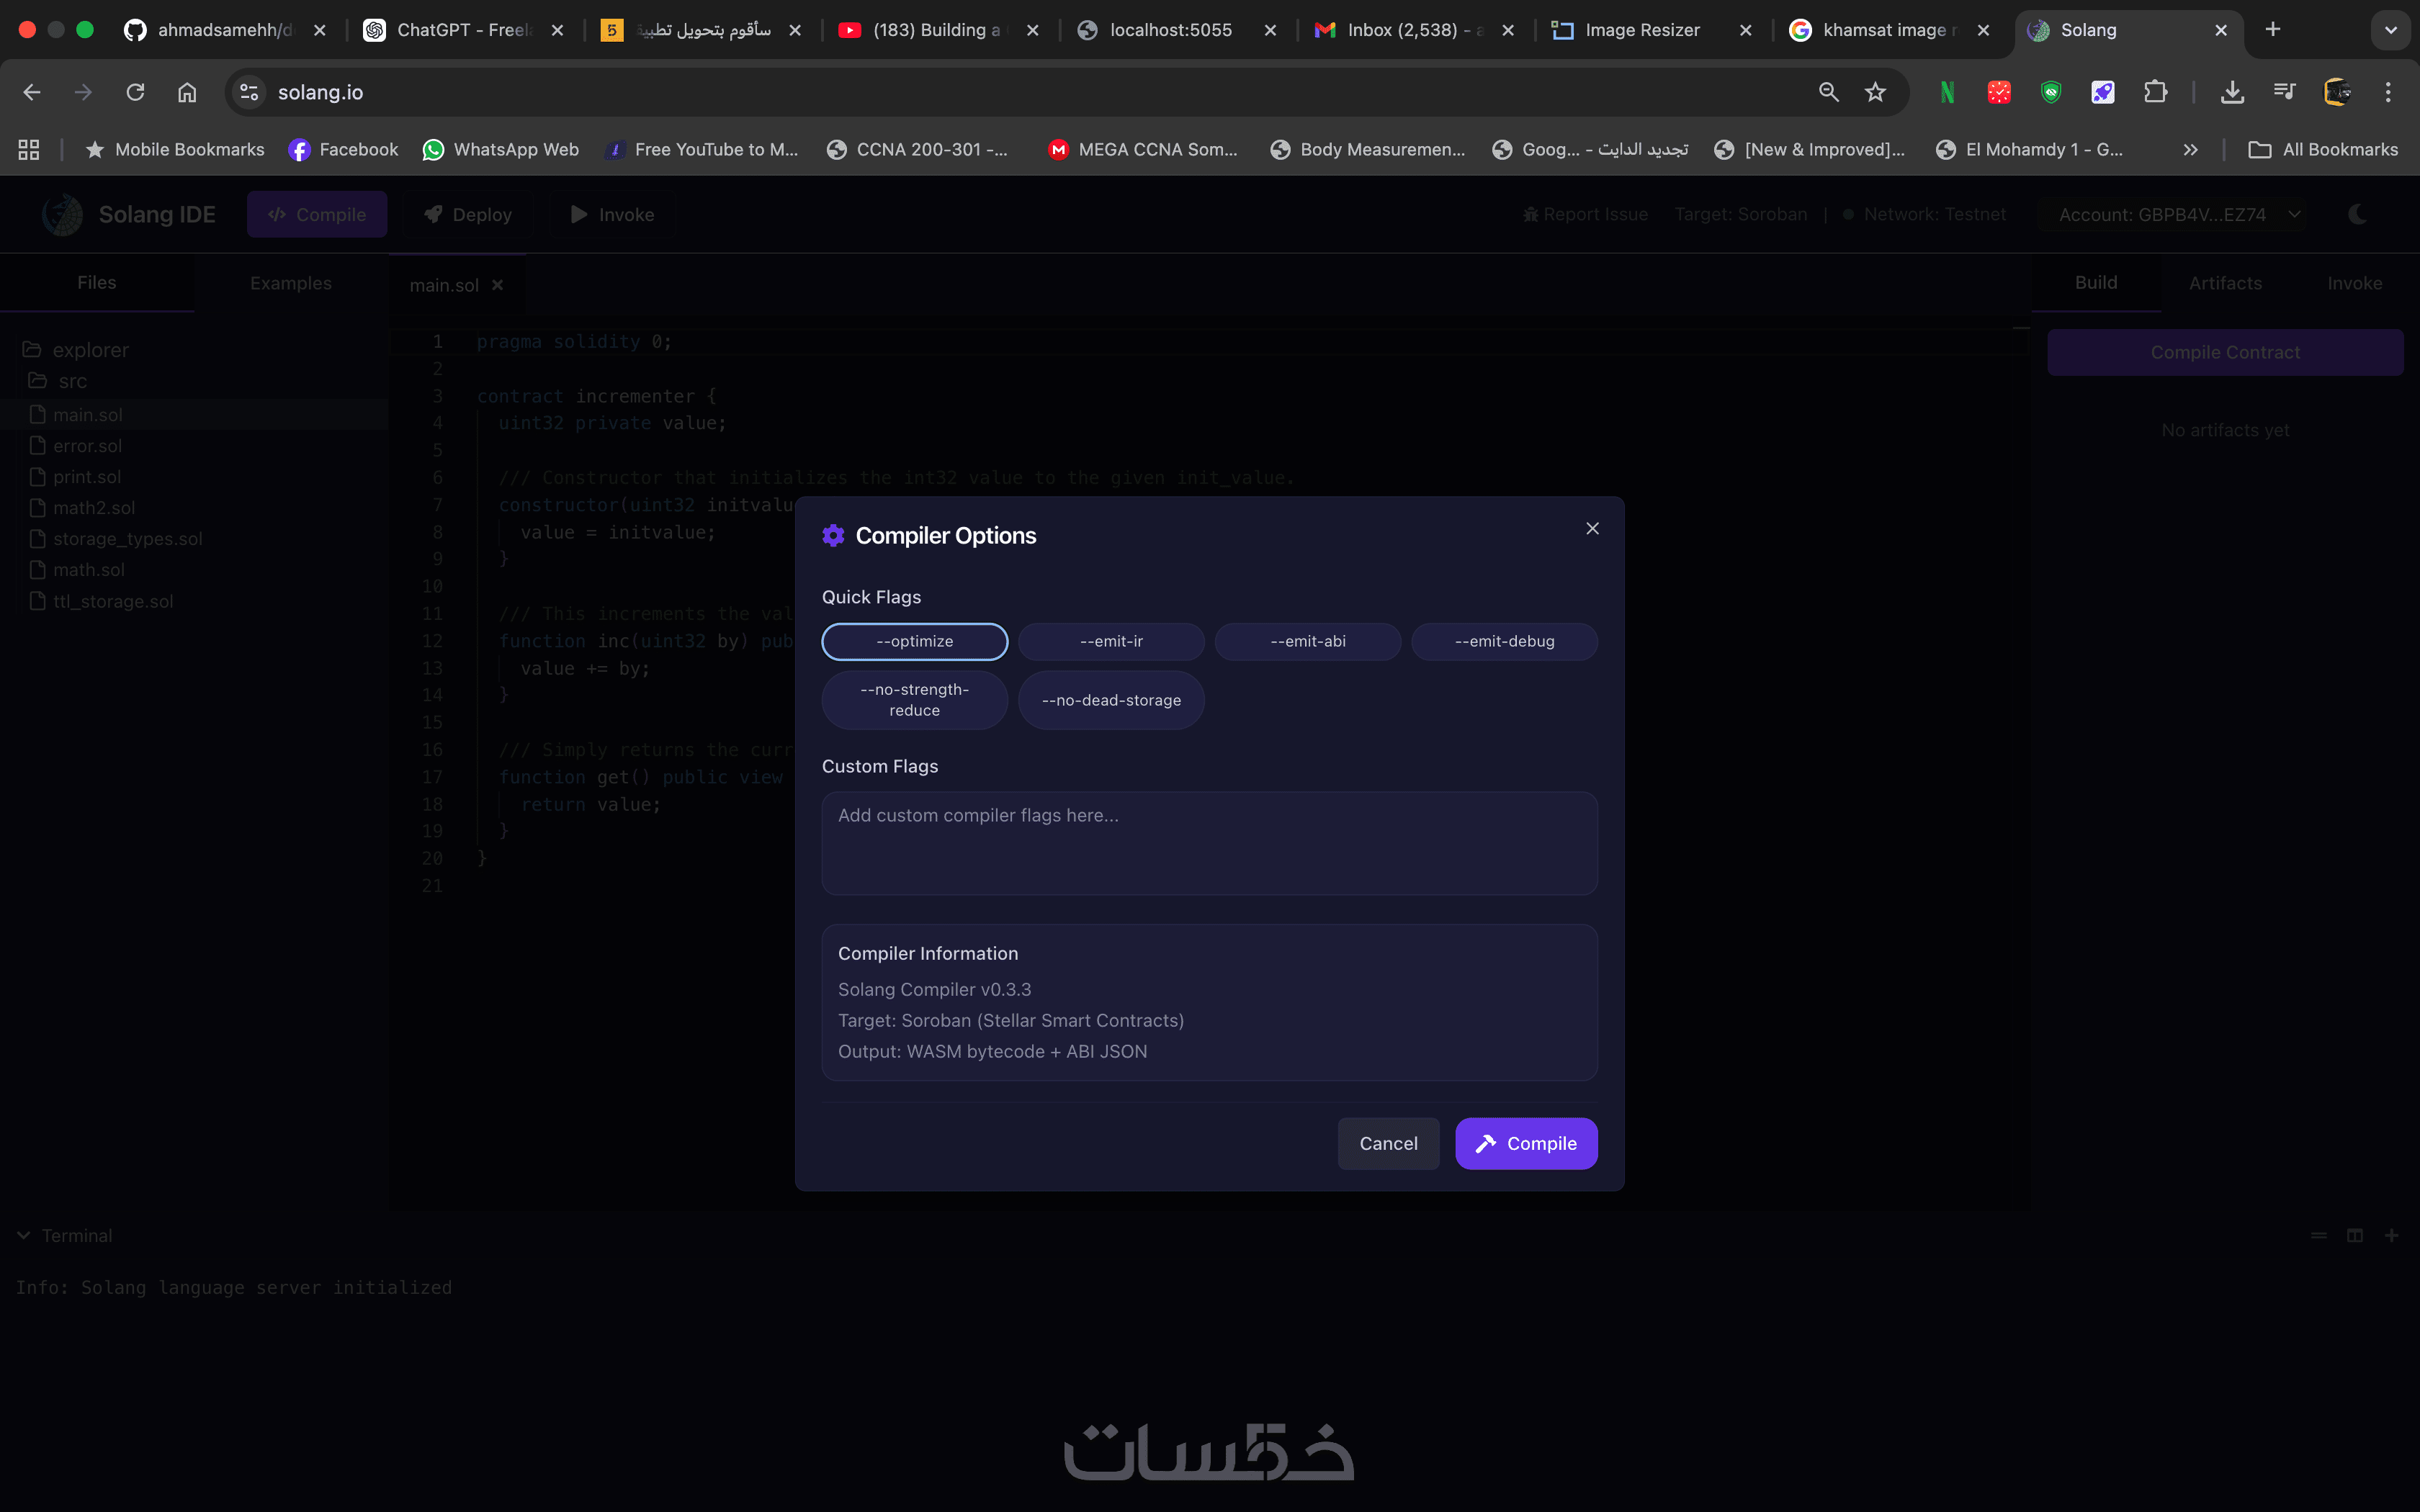Switch to the Artifacts tab
2420x1512 pixels.
[2225, 283]
